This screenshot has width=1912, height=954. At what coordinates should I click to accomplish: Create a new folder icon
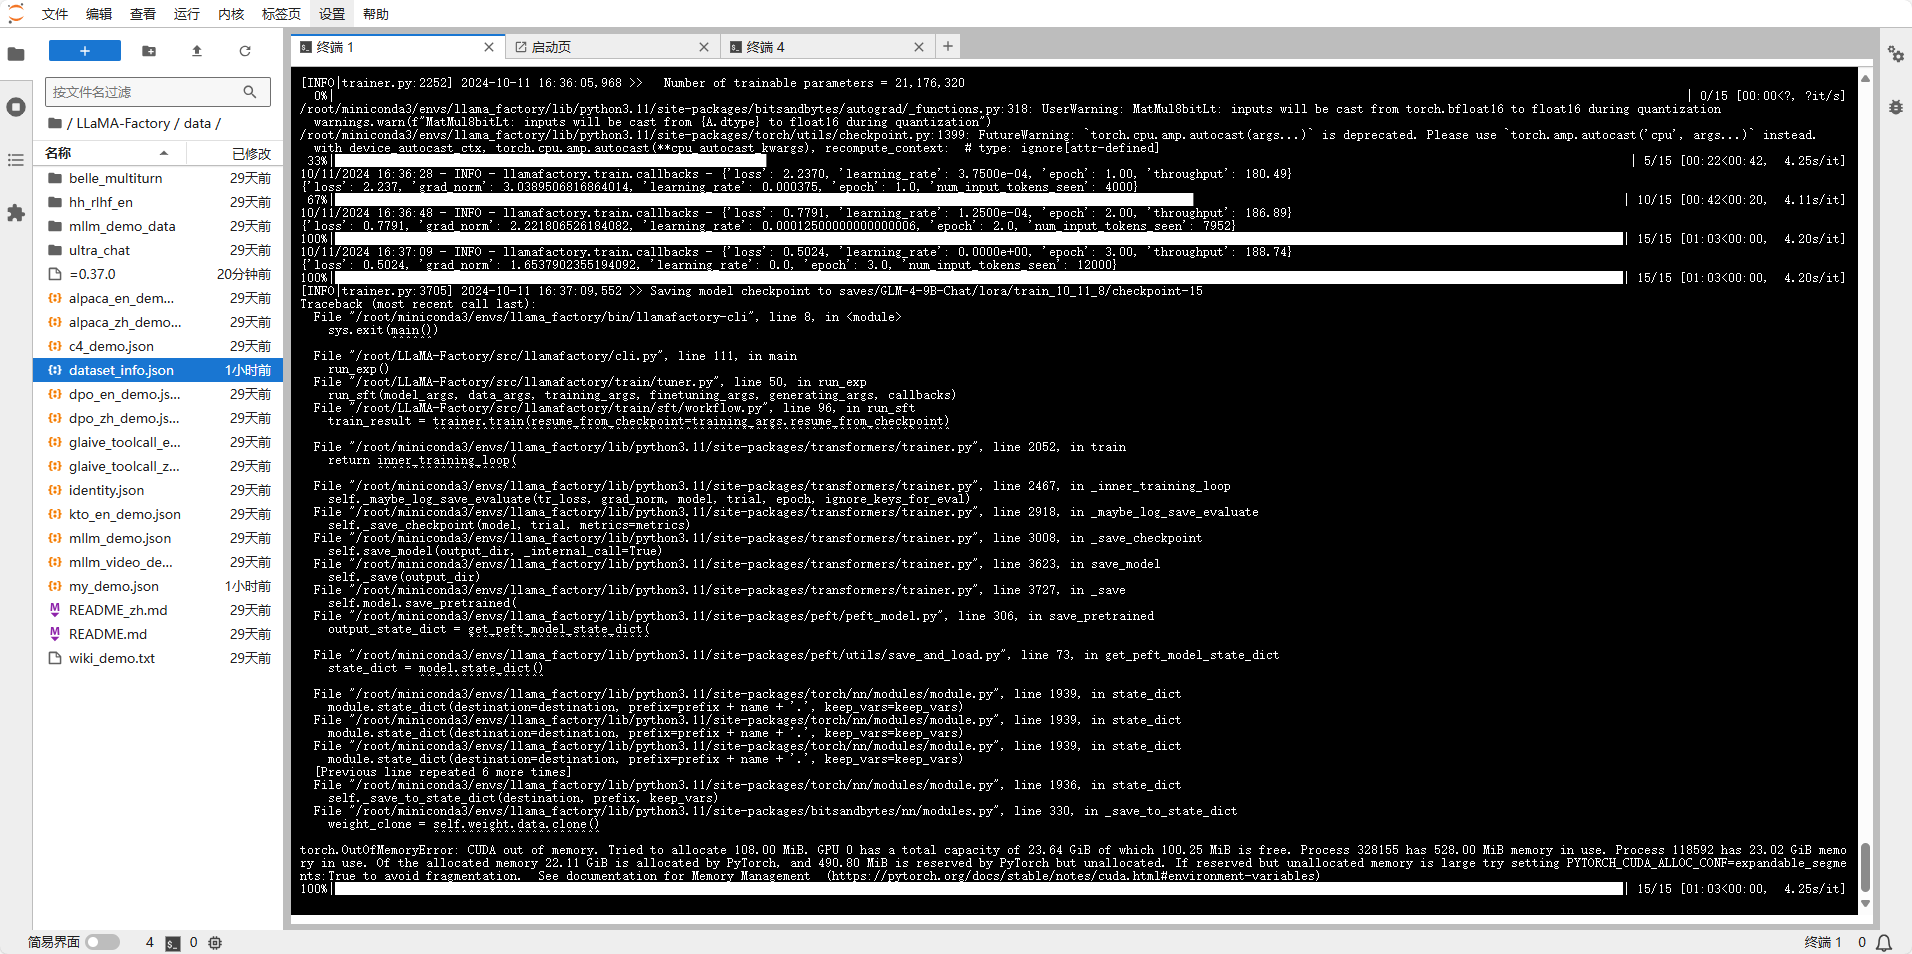149,51
